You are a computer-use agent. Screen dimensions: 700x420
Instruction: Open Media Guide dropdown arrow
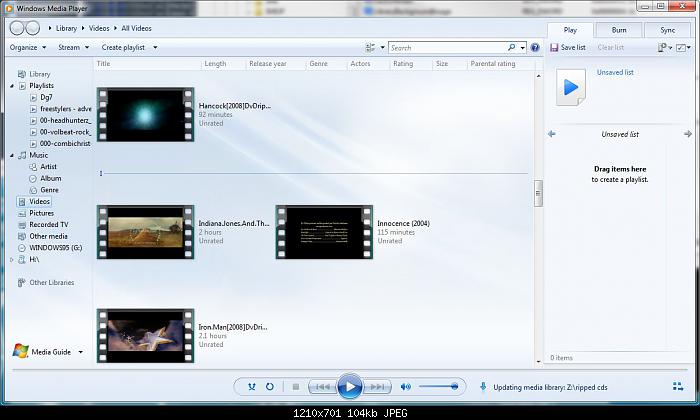[81, 352]
